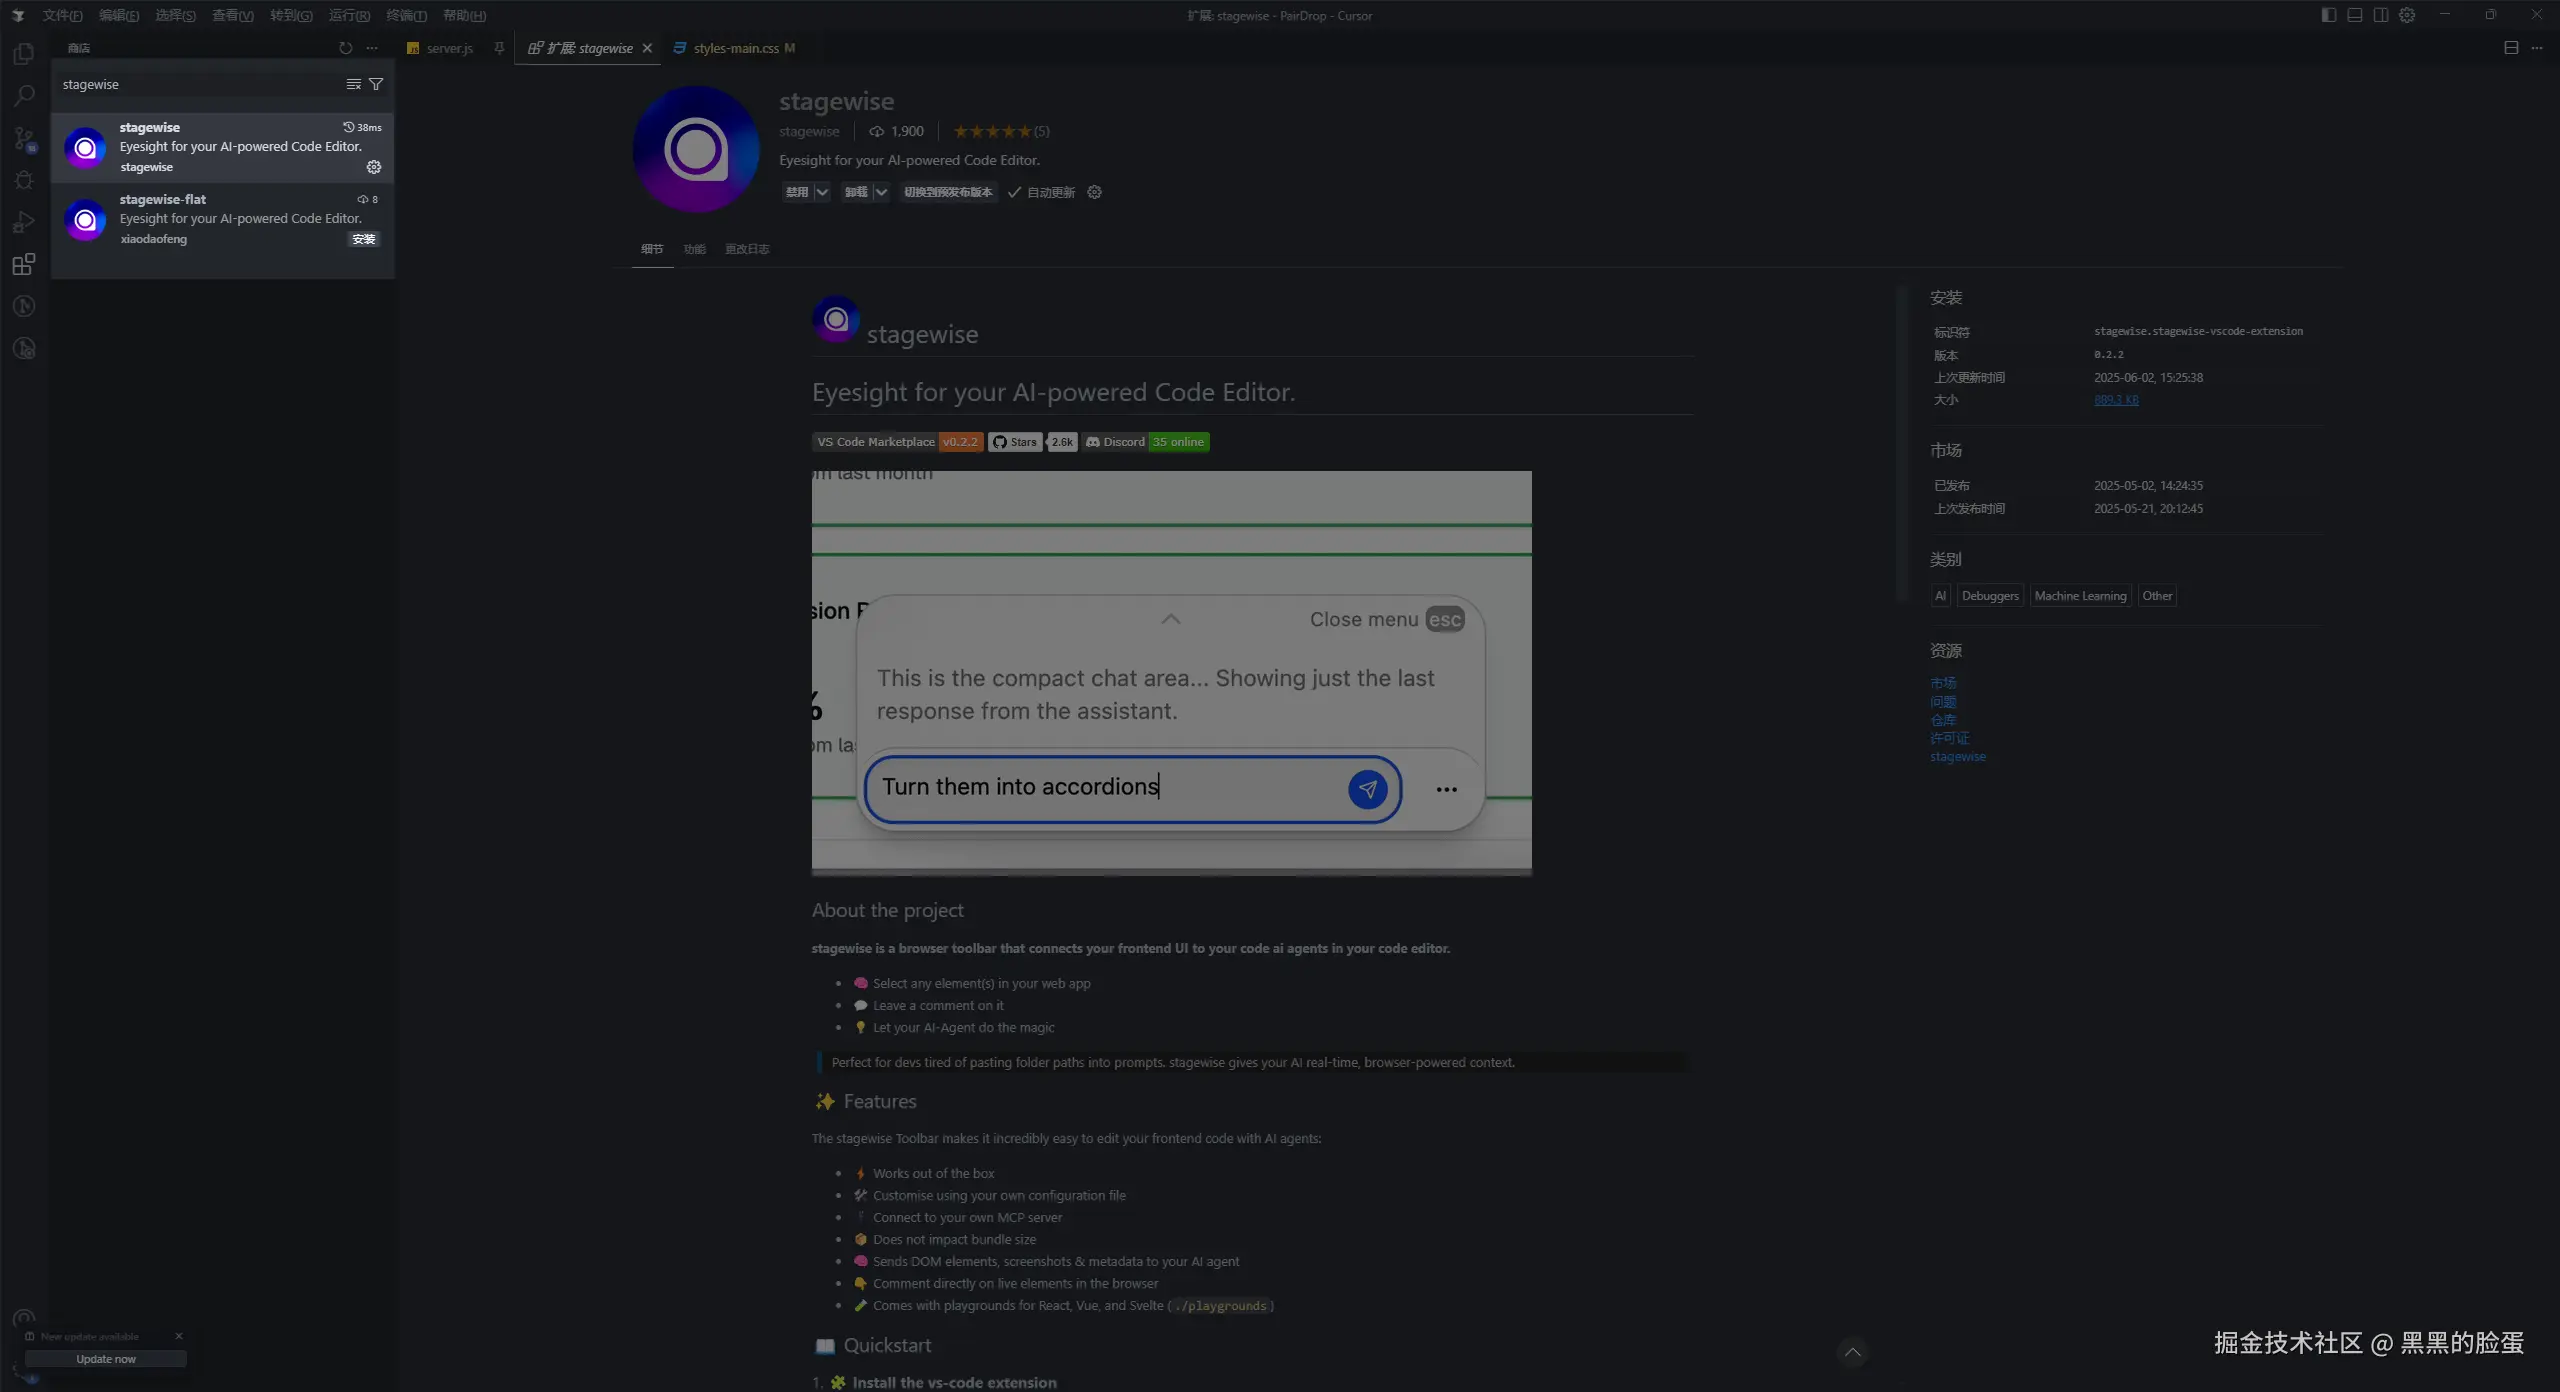This screenshot has width=2560, height=1392.
Task: Open the changelog (更改日志) tab
Action: (x=746, y=249)
